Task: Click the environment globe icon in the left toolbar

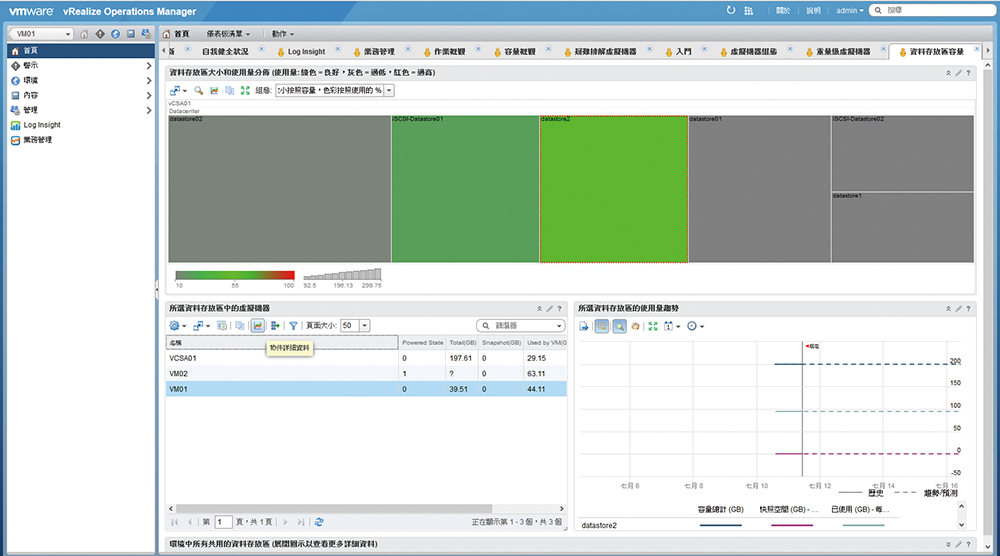Action: [x=115, y=34]
